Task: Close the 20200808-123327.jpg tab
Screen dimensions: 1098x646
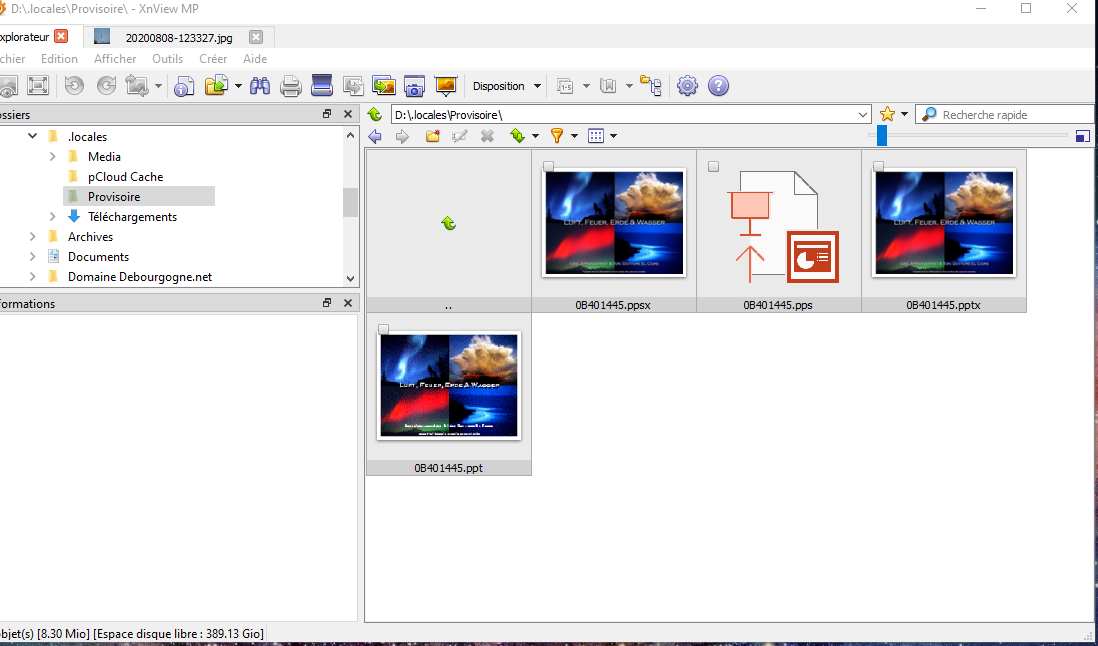Action: click(256, 37)
